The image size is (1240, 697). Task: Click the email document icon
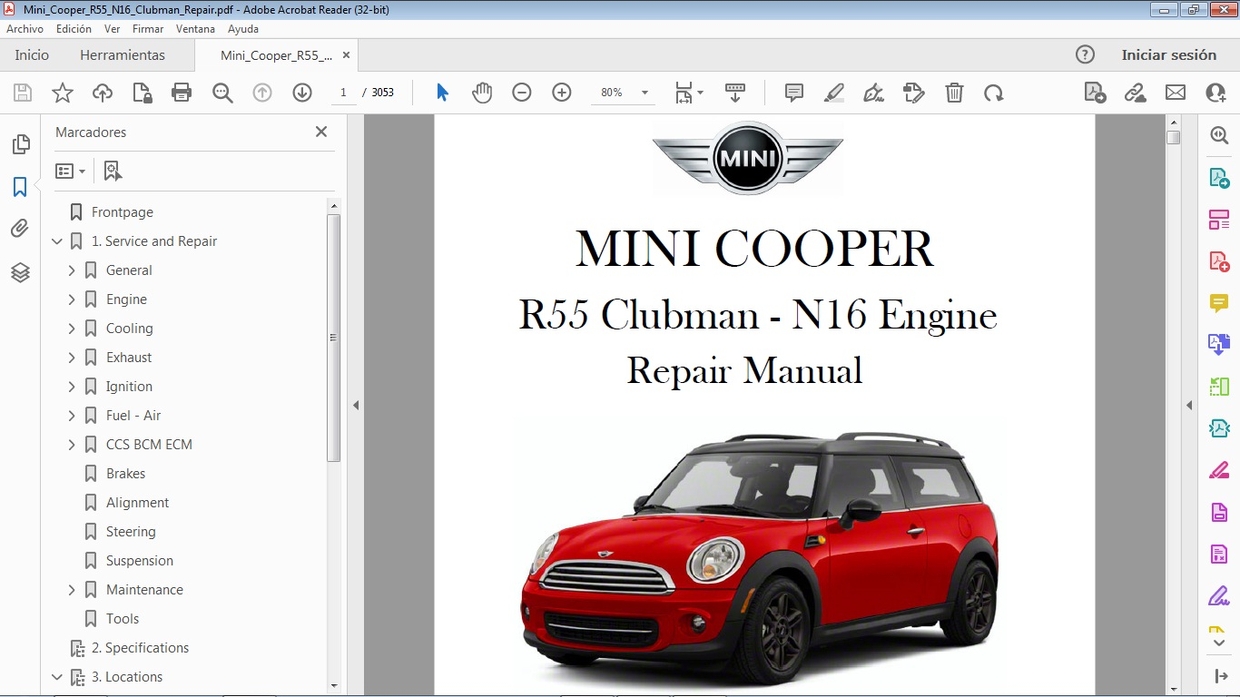coord(1175,91)
